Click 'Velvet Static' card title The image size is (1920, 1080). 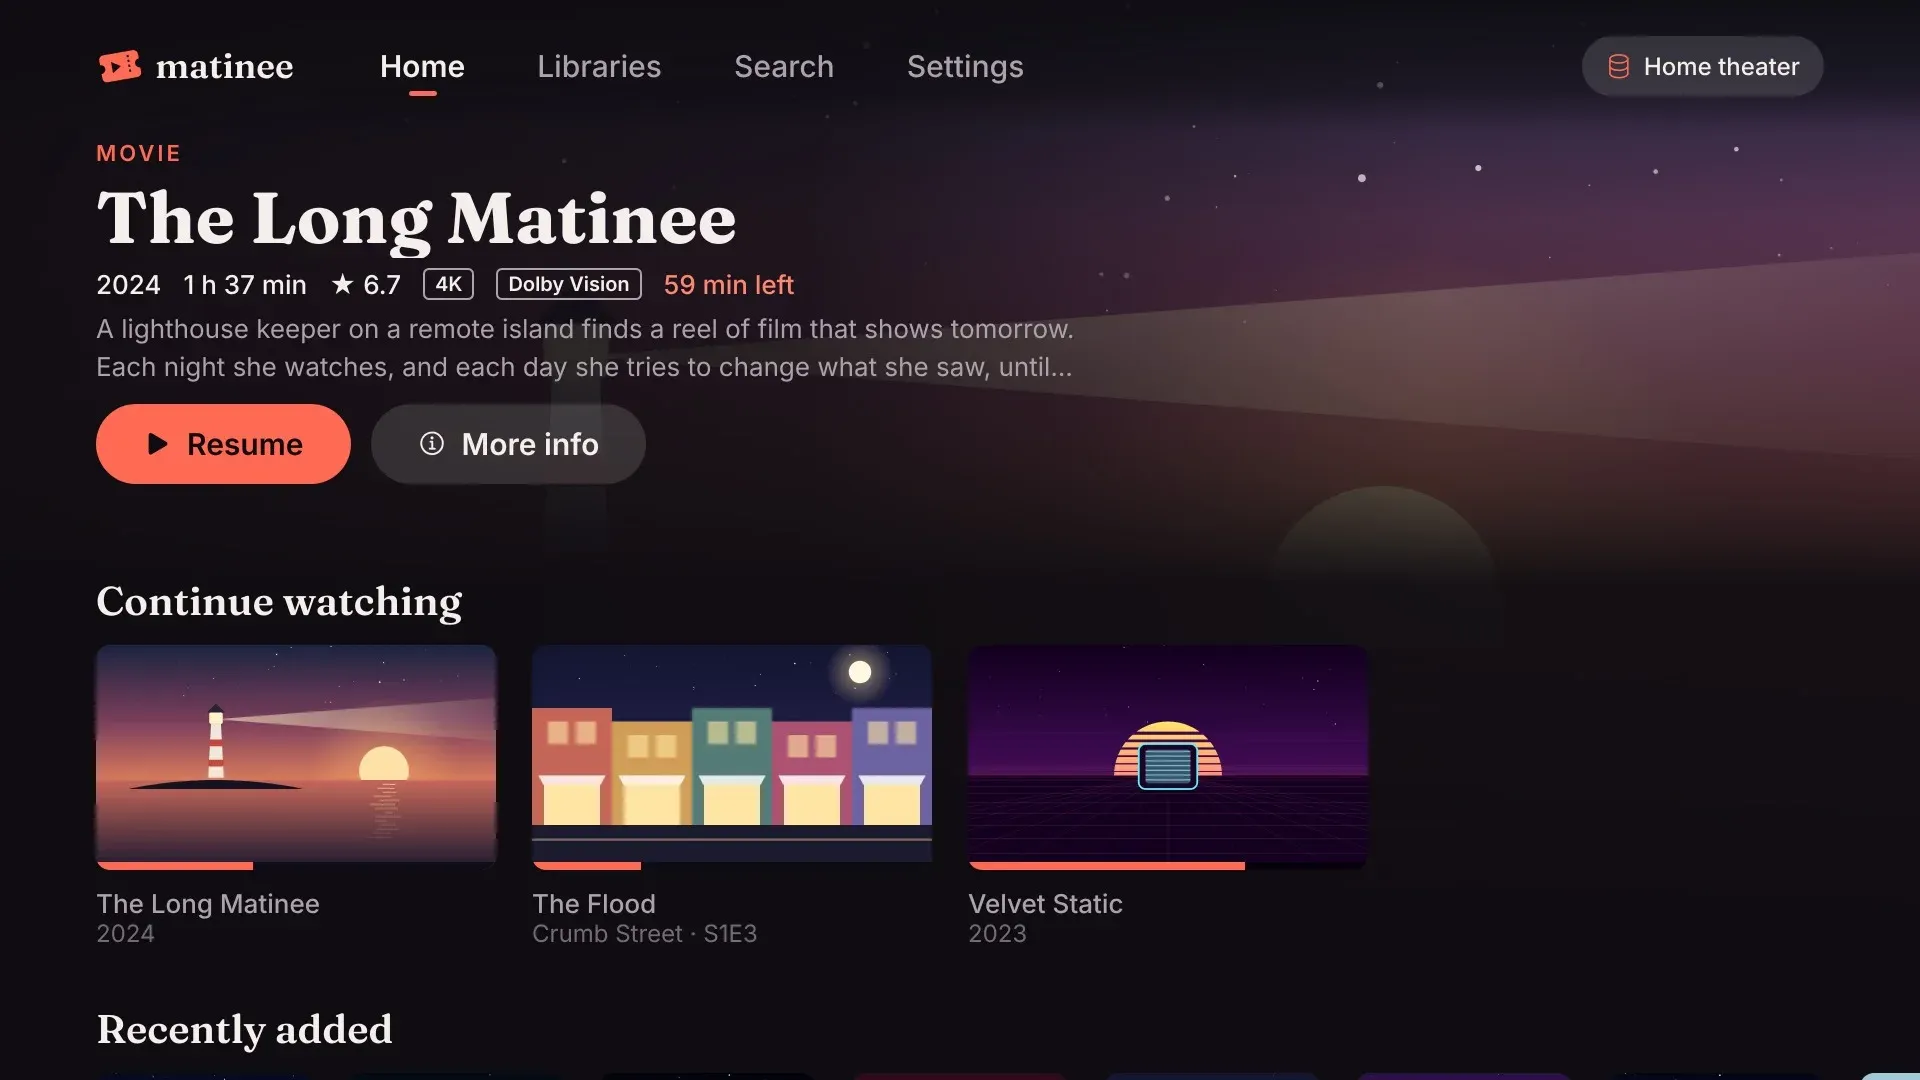pos(1045,904)
